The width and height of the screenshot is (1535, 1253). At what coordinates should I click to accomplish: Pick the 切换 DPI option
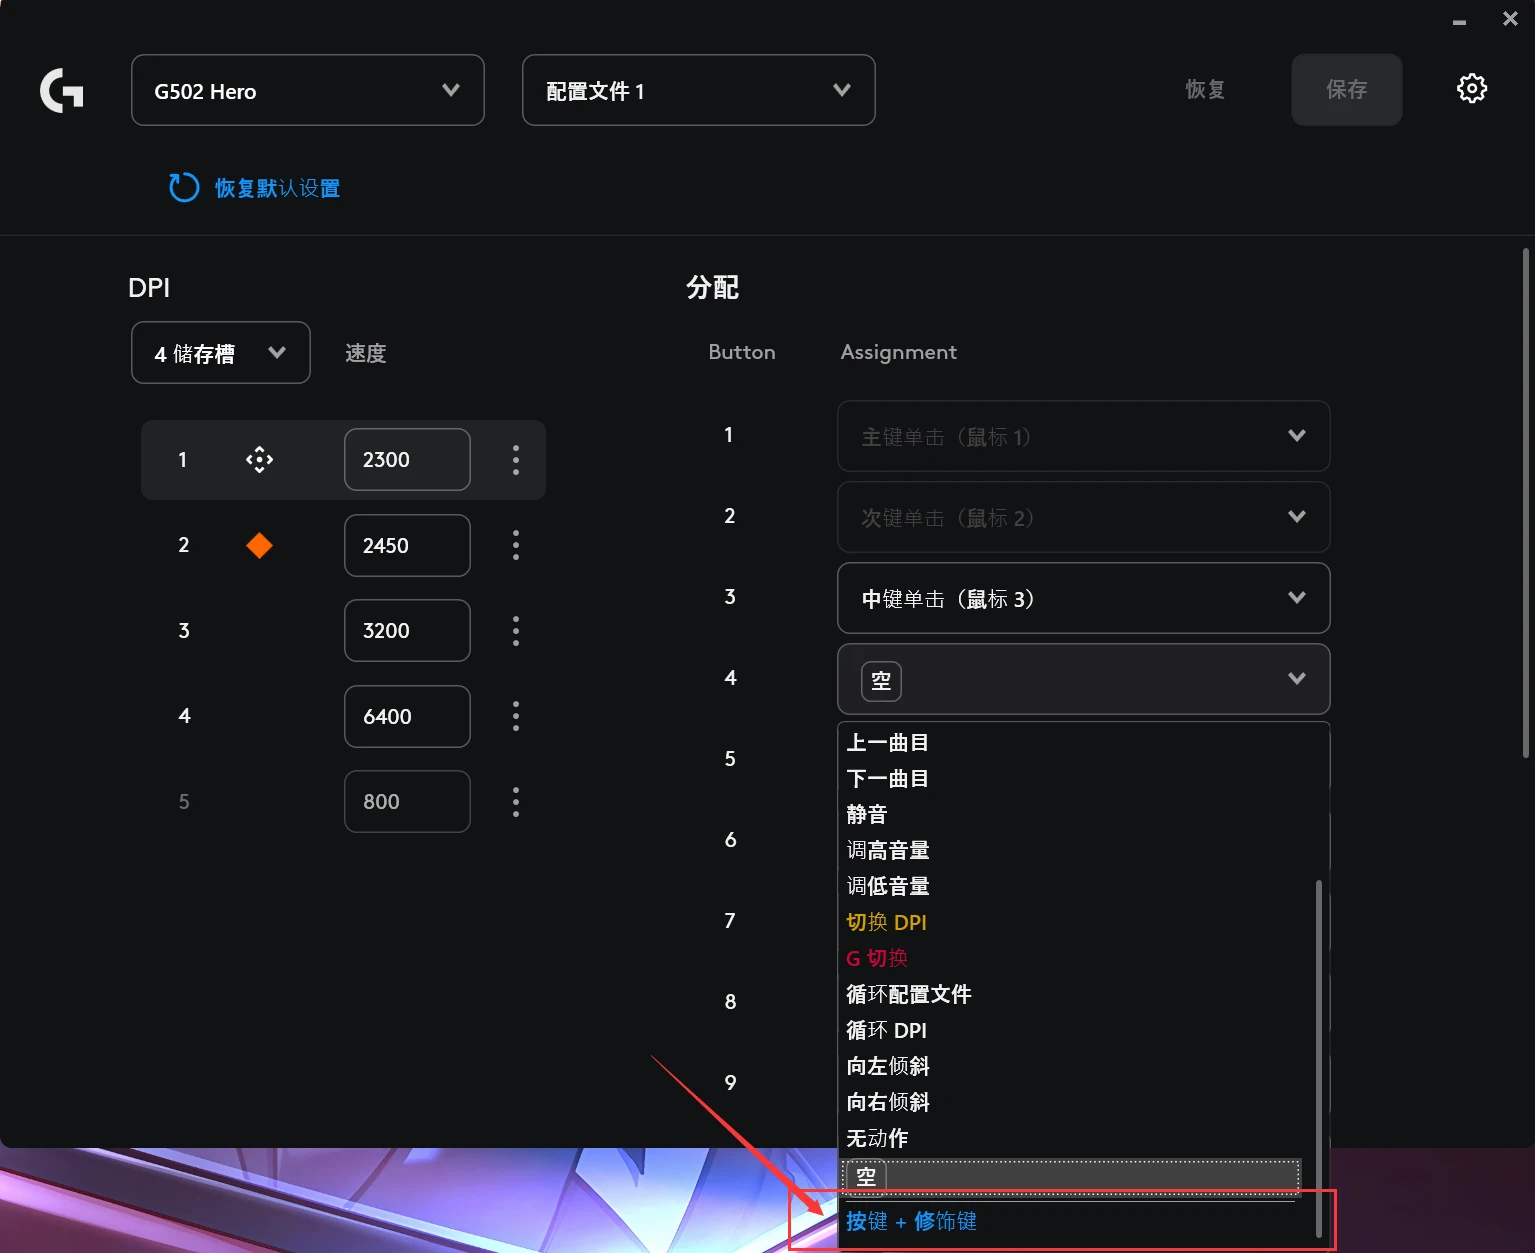[x=886, y=922]
